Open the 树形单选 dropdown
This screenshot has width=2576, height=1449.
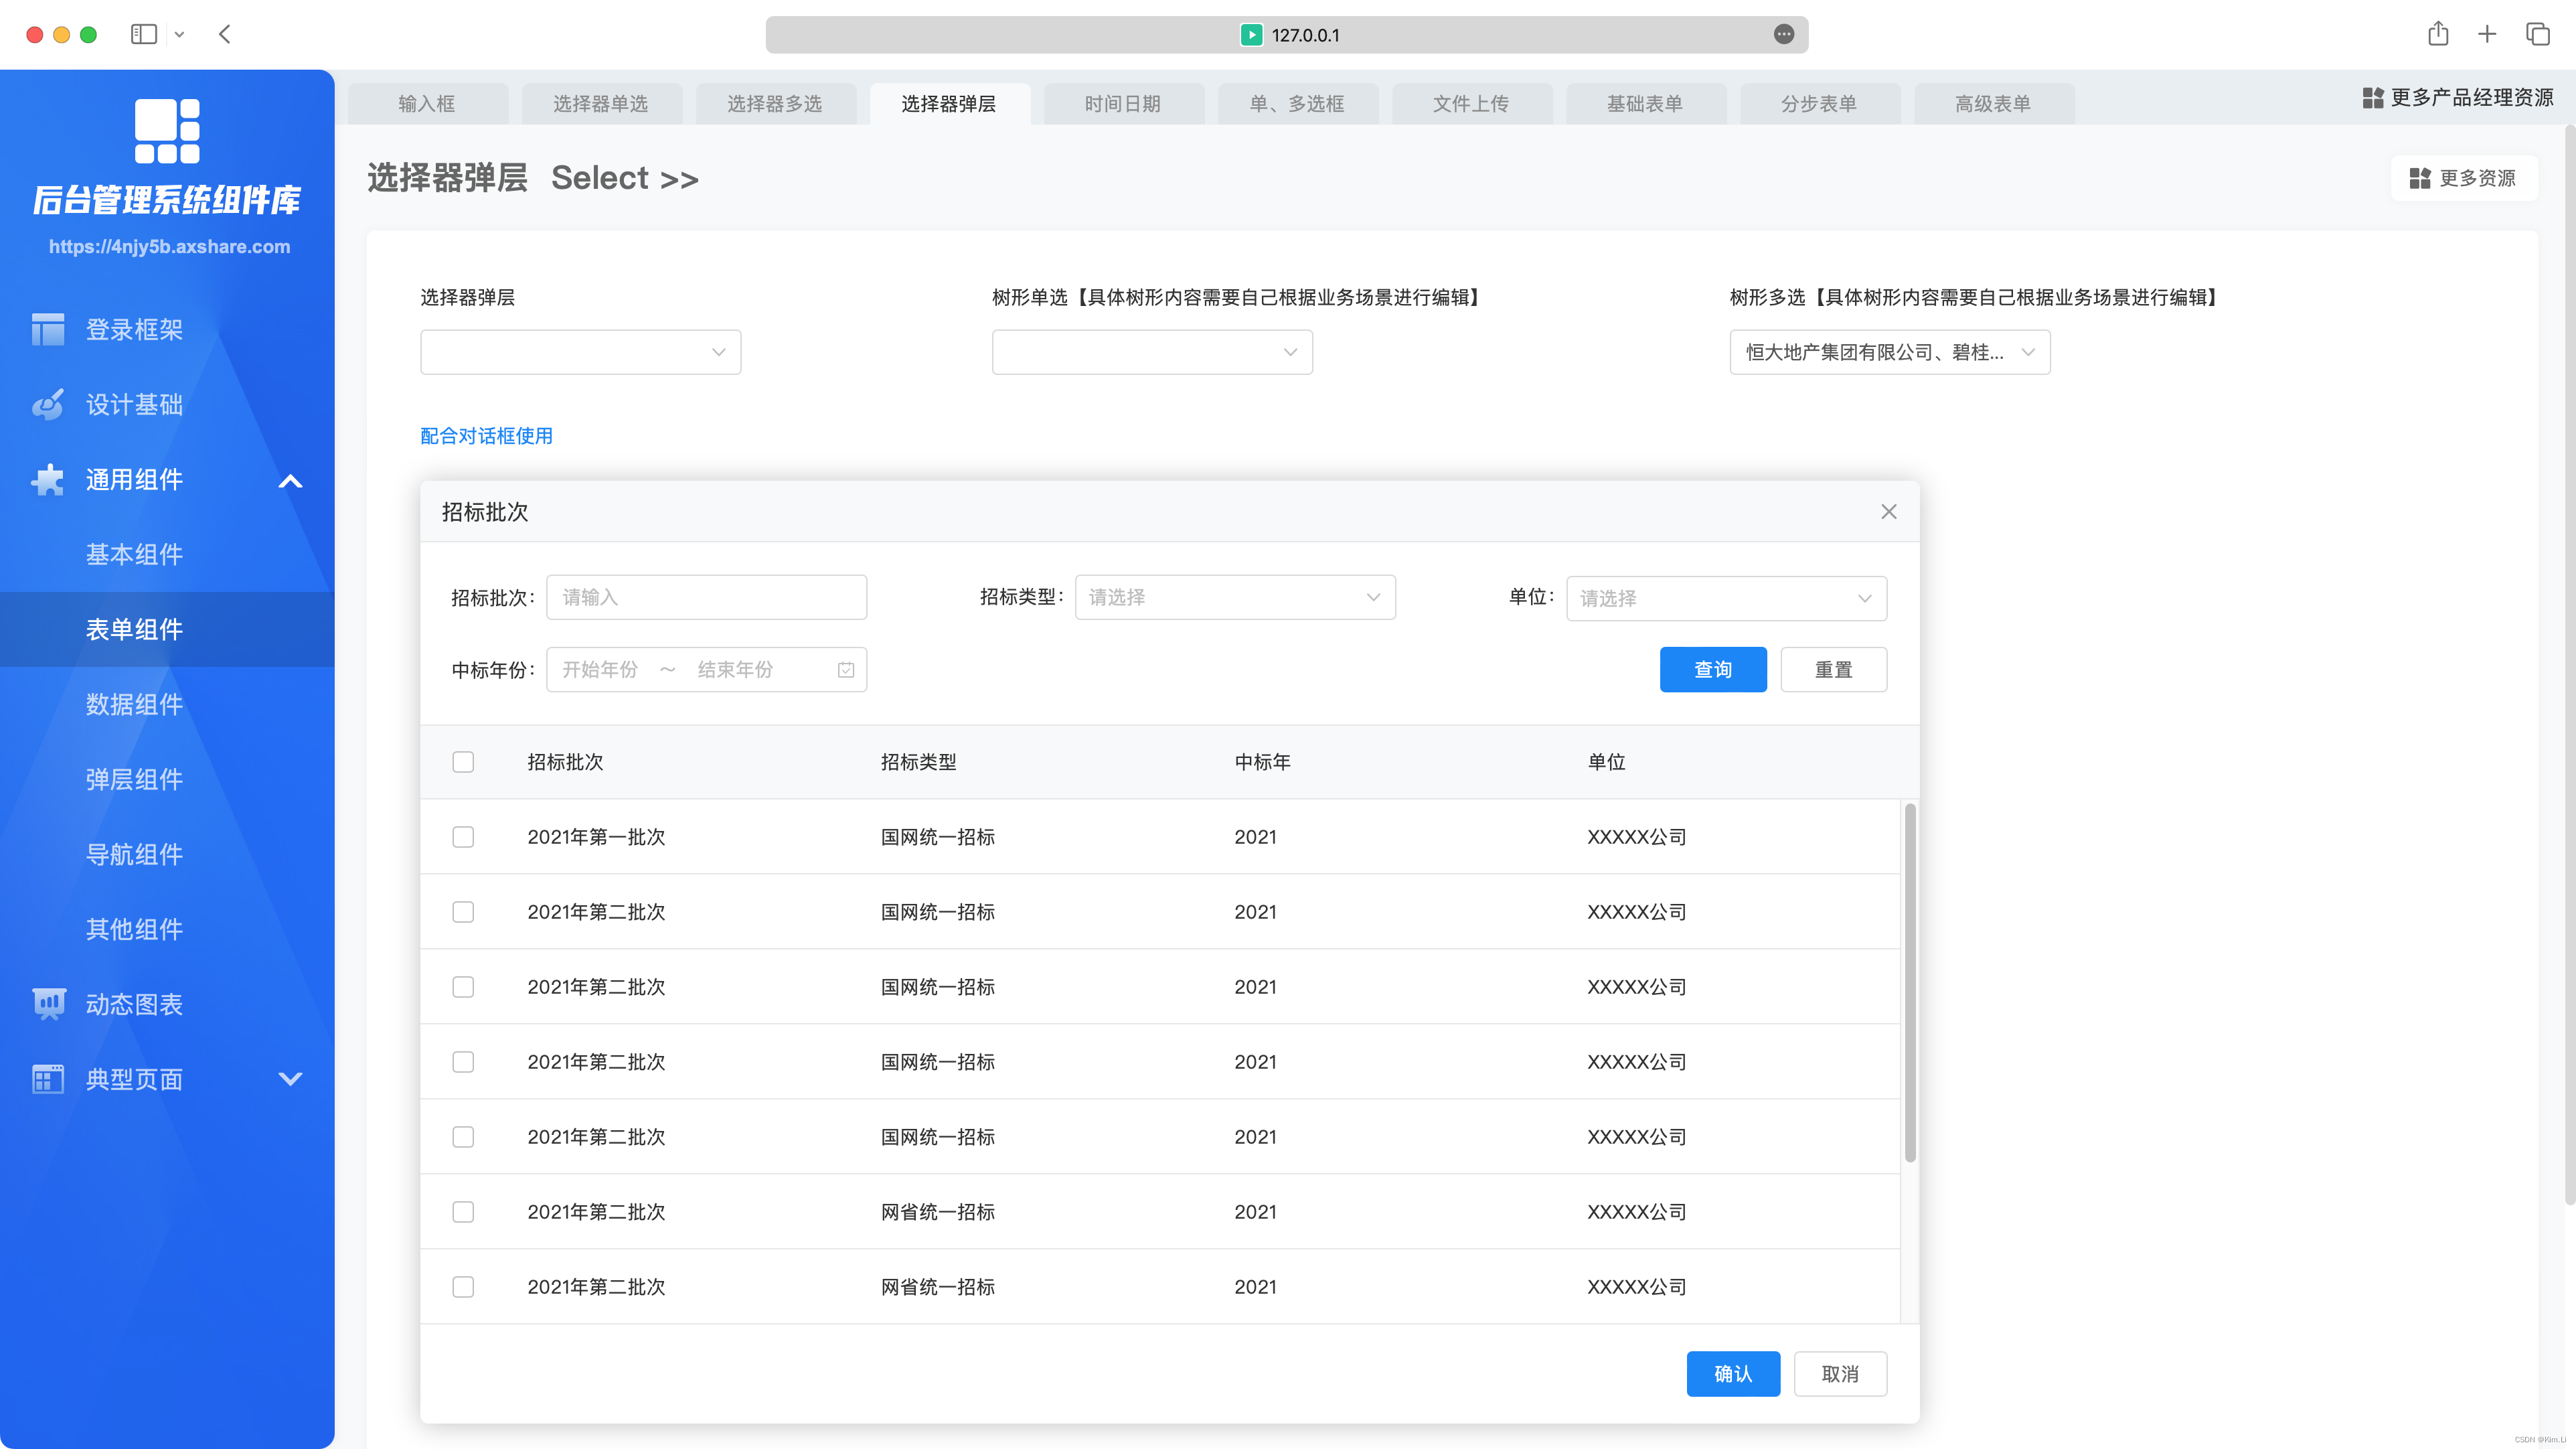(1152, 352)
